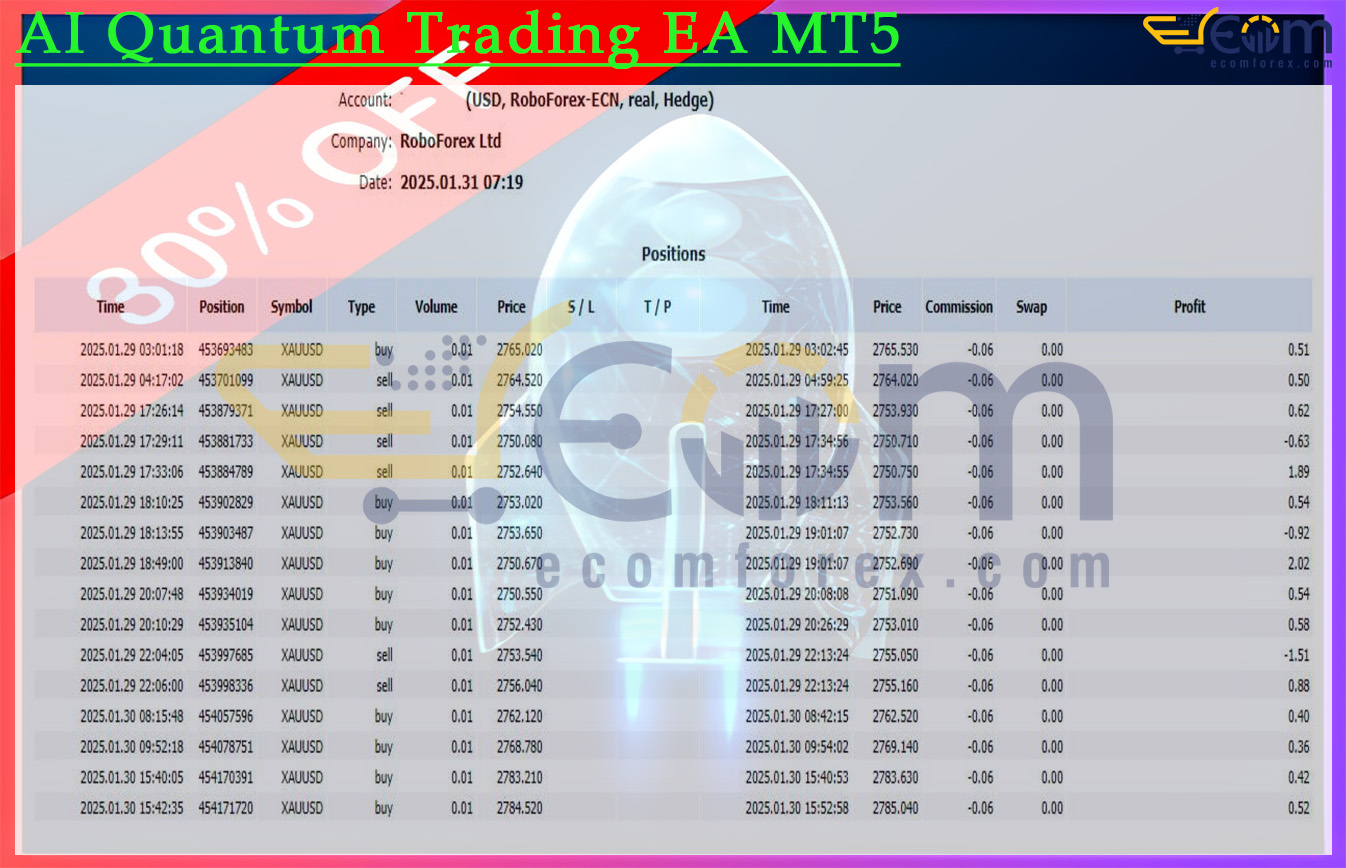Click the 2.02 profit value
The height and width of the screenshot is (868, 1346).
pyautogui.click(x=1296, y=564)
